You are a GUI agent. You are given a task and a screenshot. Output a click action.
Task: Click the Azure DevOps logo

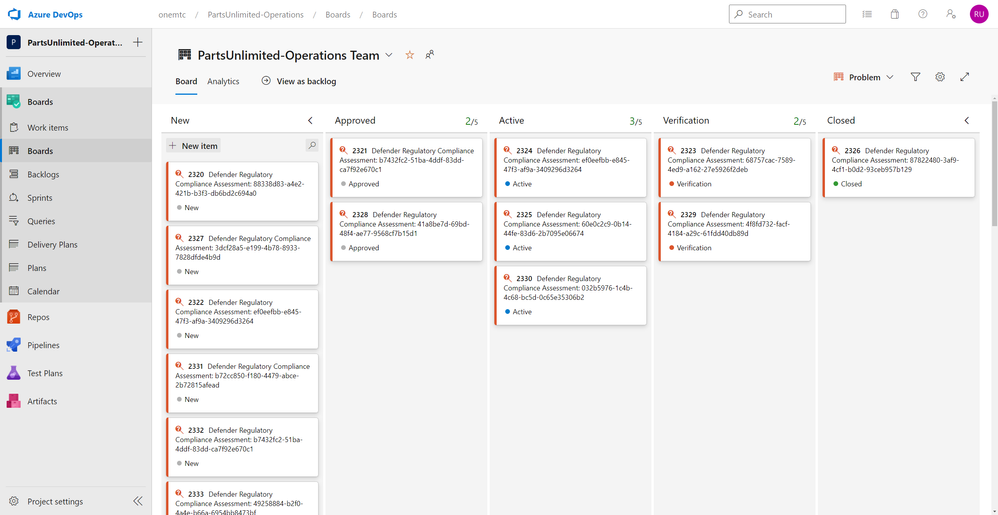(14, 14)
